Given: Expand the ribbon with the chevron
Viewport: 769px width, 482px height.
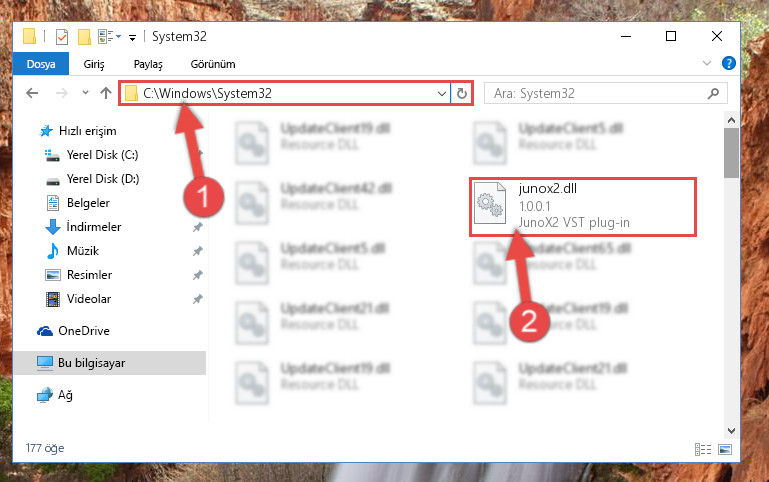Looking at the screenshot, I should [x=707, y=63].
